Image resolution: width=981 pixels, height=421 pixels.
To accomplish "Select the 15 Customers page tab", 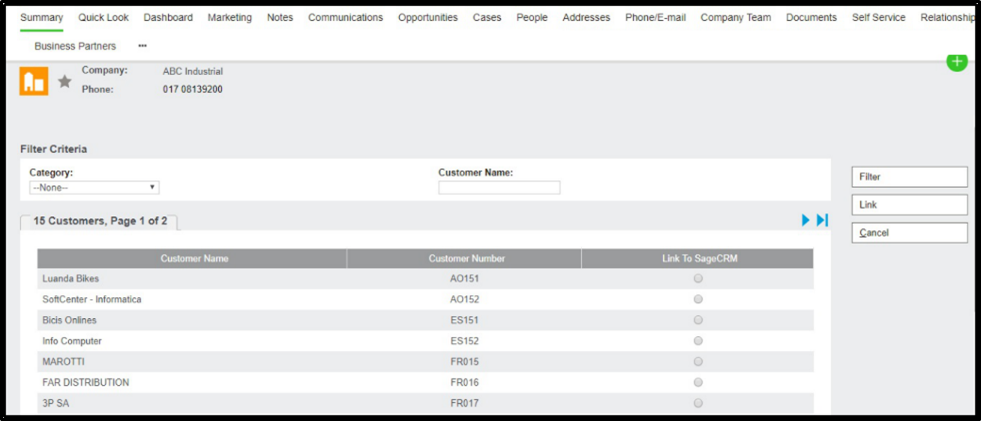I will click(100, 221).
